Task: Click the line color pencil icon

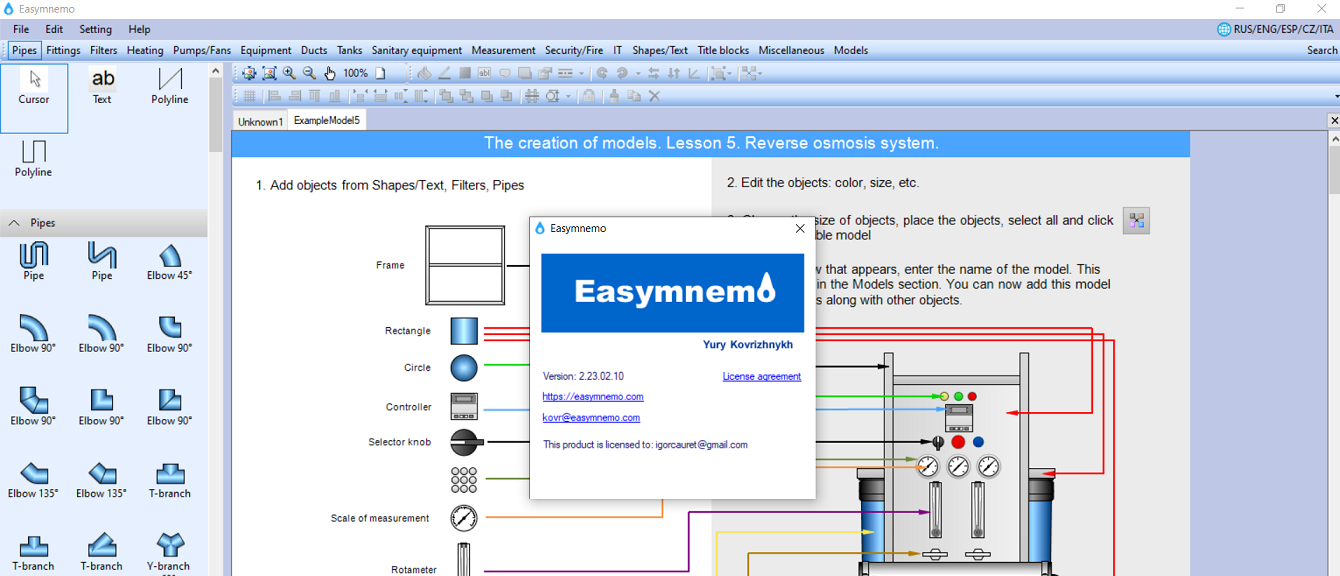Action: 445,73
